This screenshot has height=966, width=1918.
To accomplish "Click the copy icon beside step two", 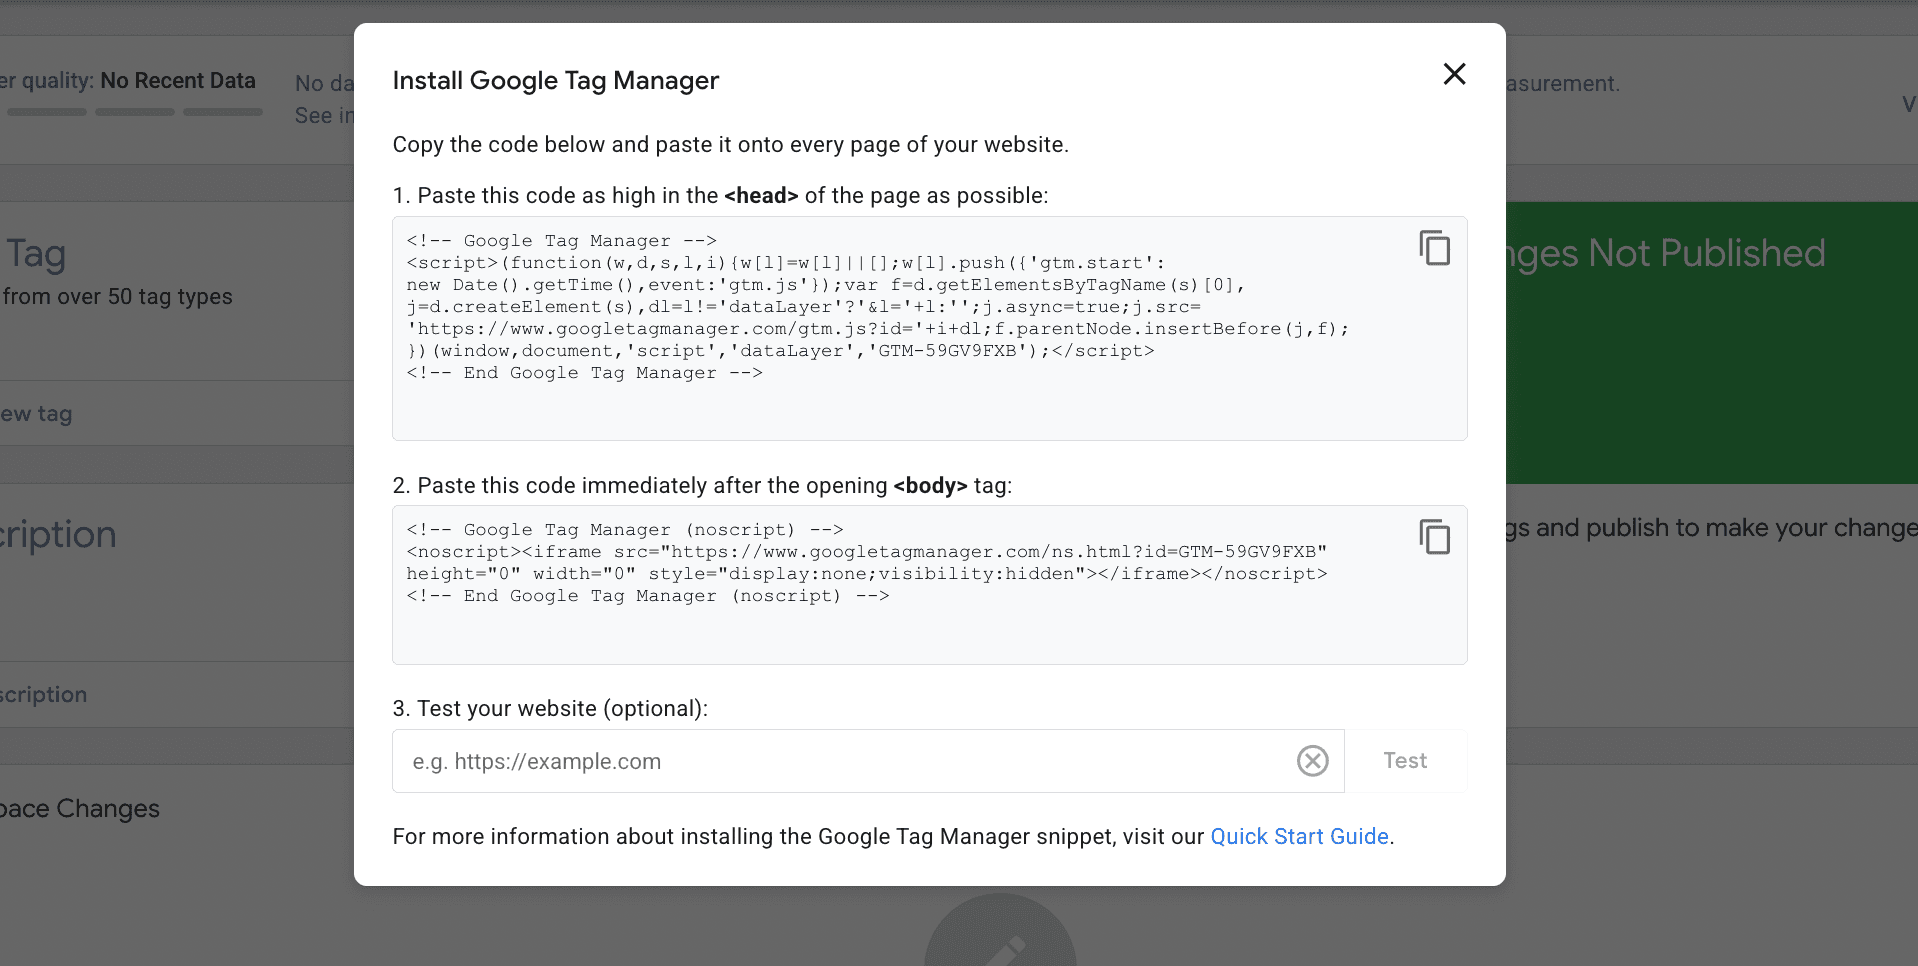I will coord(1435,537).
